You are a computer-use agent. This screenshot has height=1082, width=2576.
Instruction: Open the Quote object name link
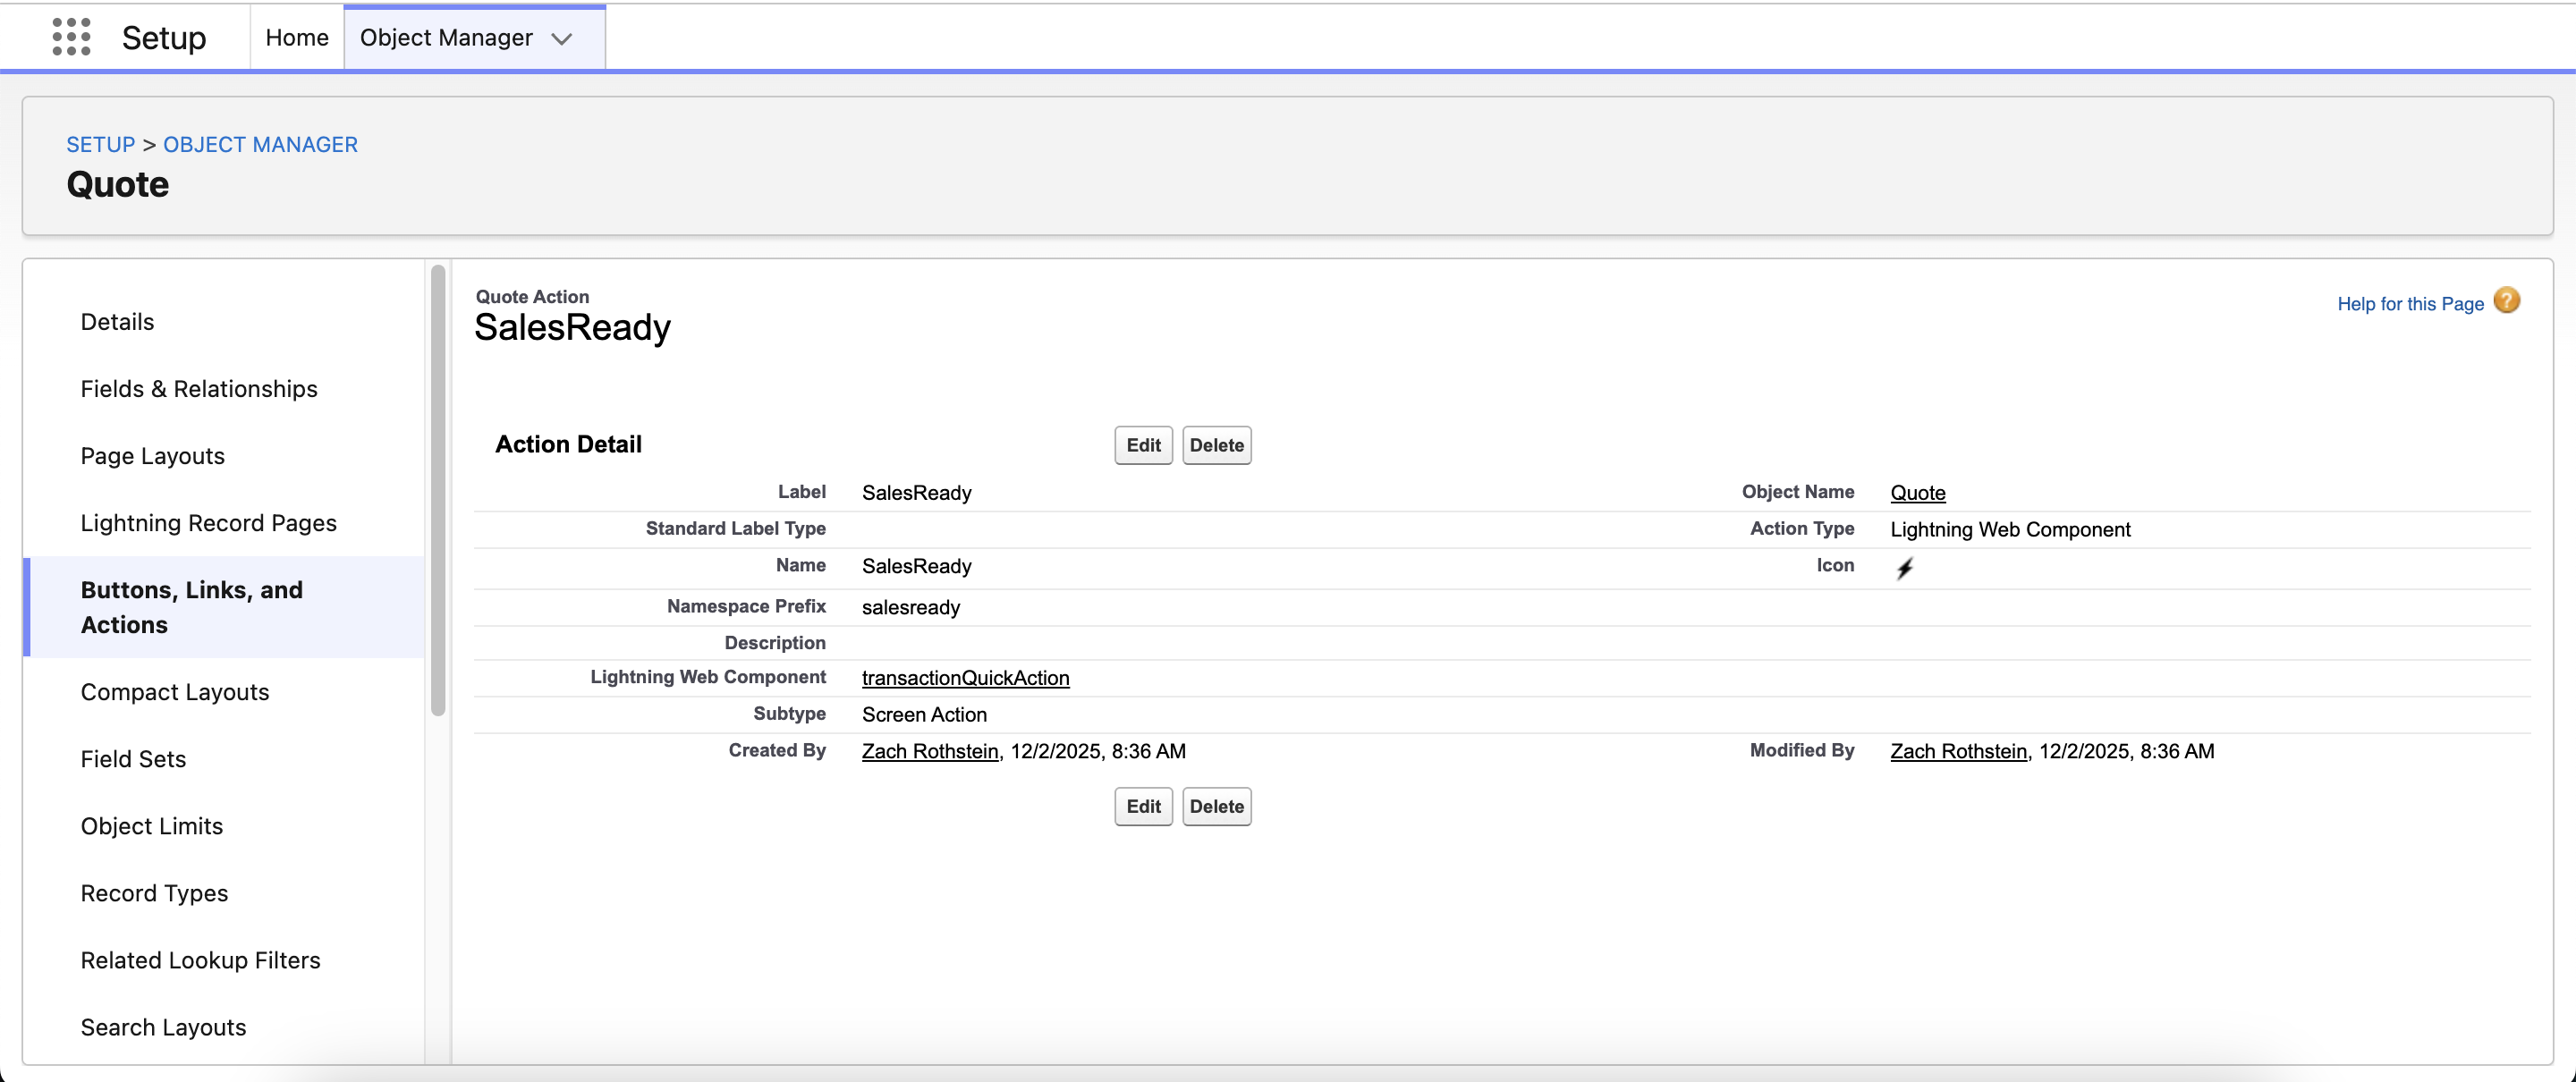pyautogui.click(x=1917, y=493)
